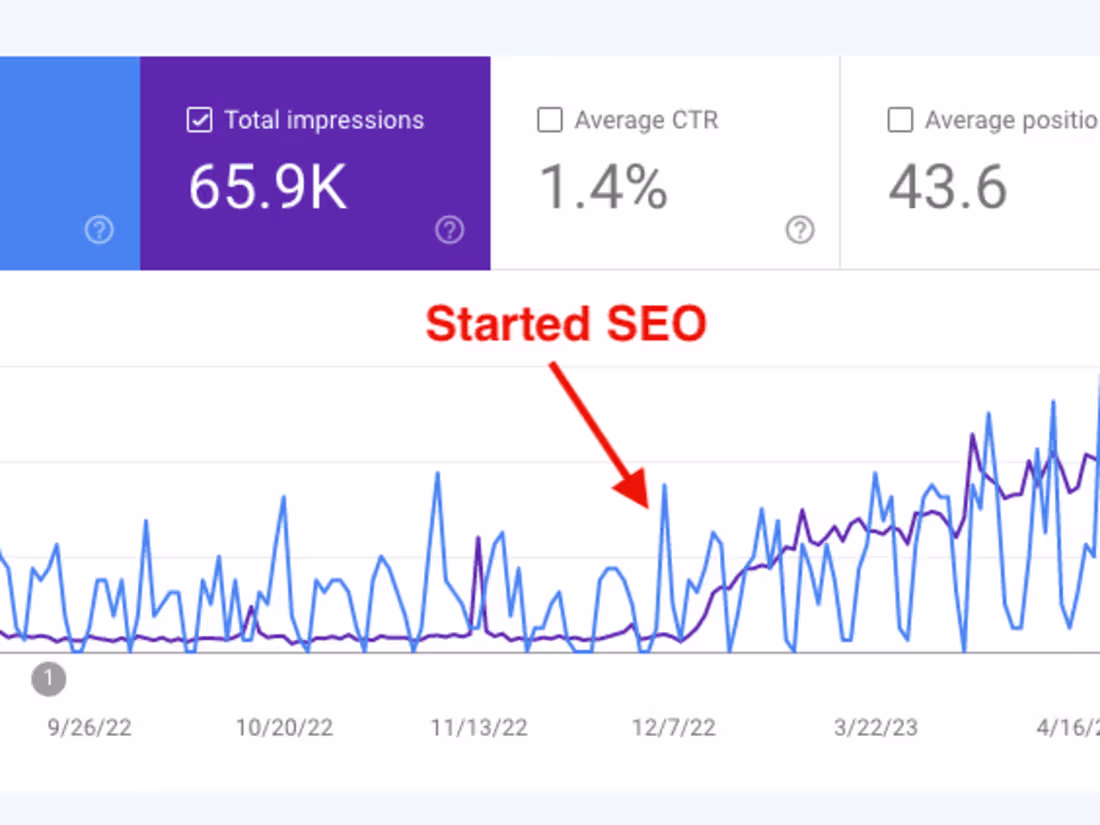Select the purple Total impressions card
Viewport: 1100px width, 825px height.
coord(315,163)
